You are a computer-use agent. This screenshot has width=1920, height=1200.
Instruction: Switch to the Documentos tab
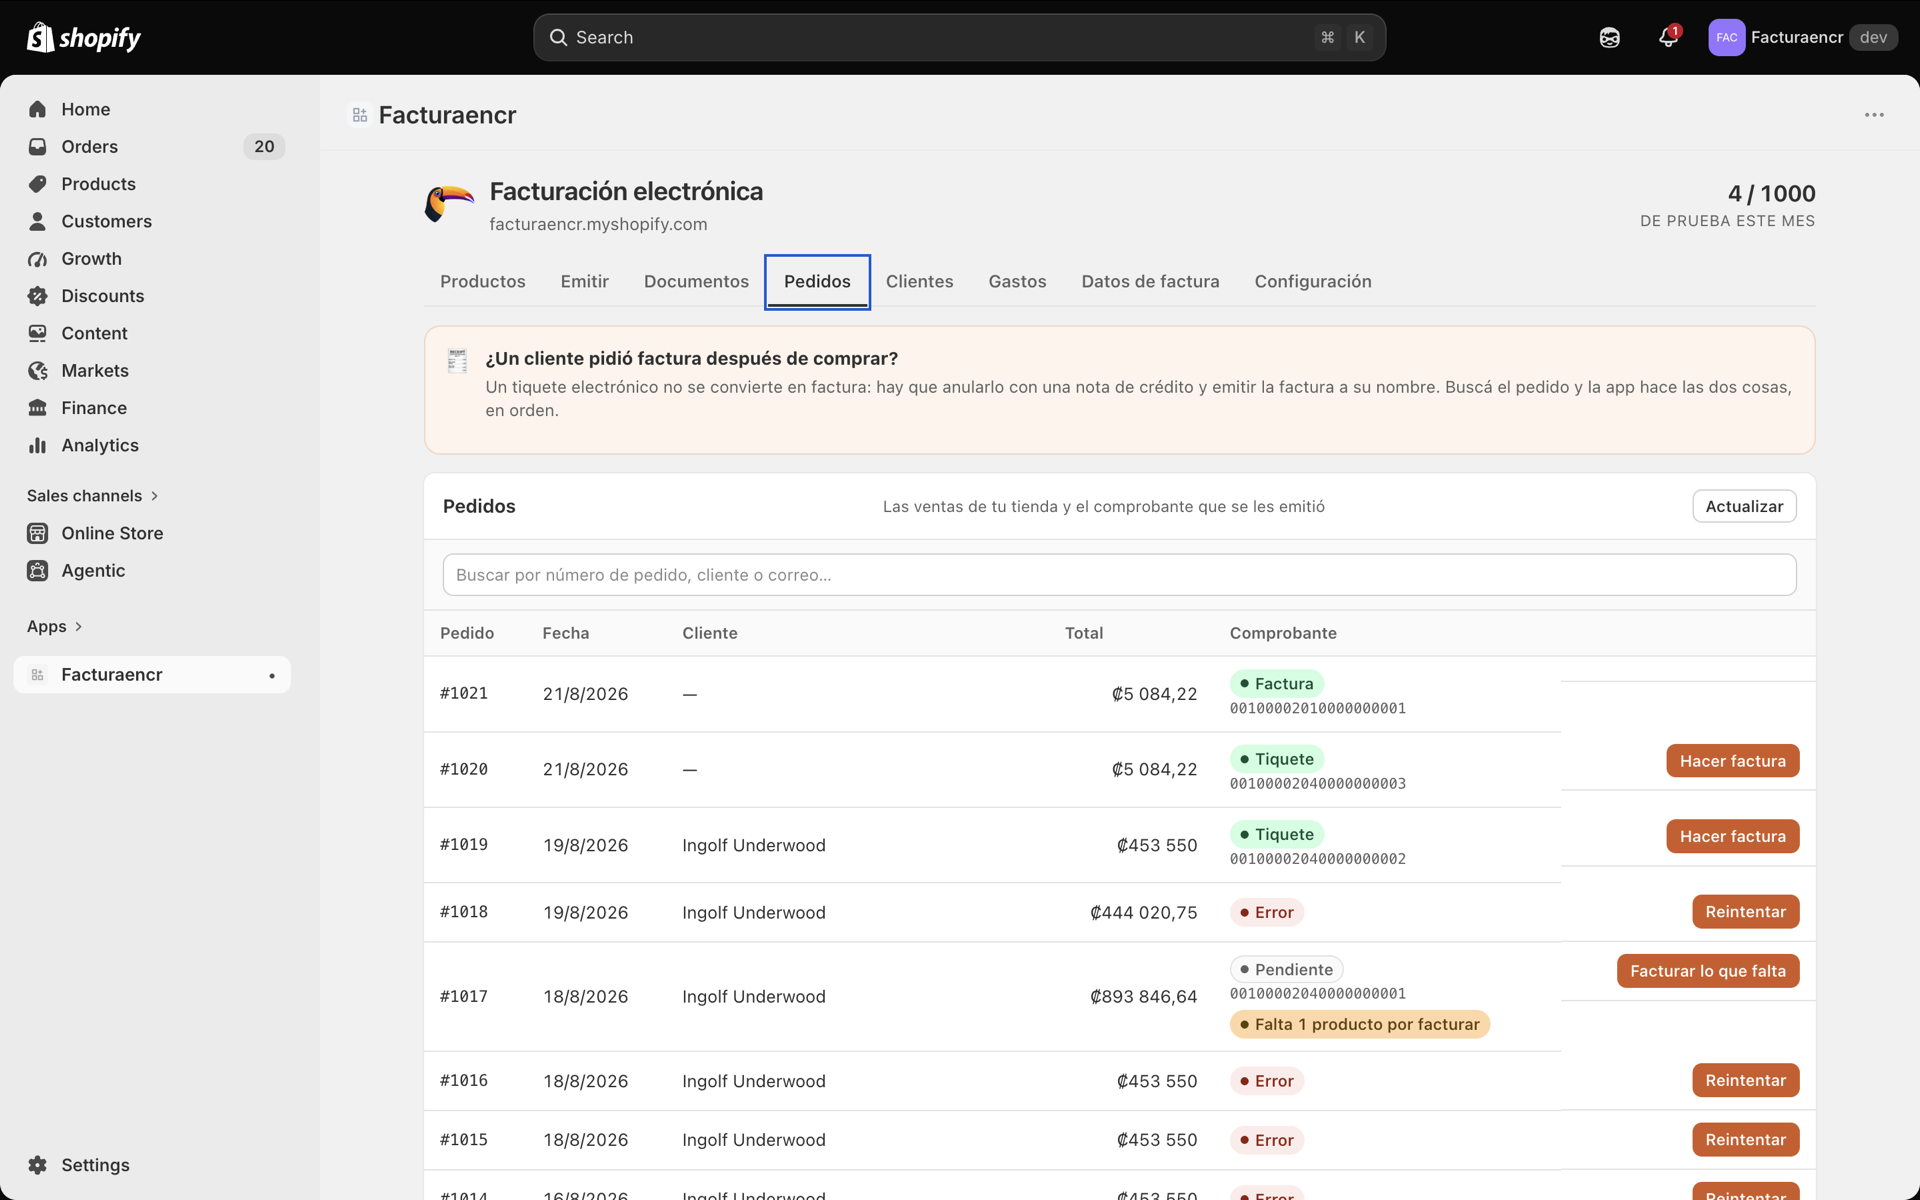696,281
